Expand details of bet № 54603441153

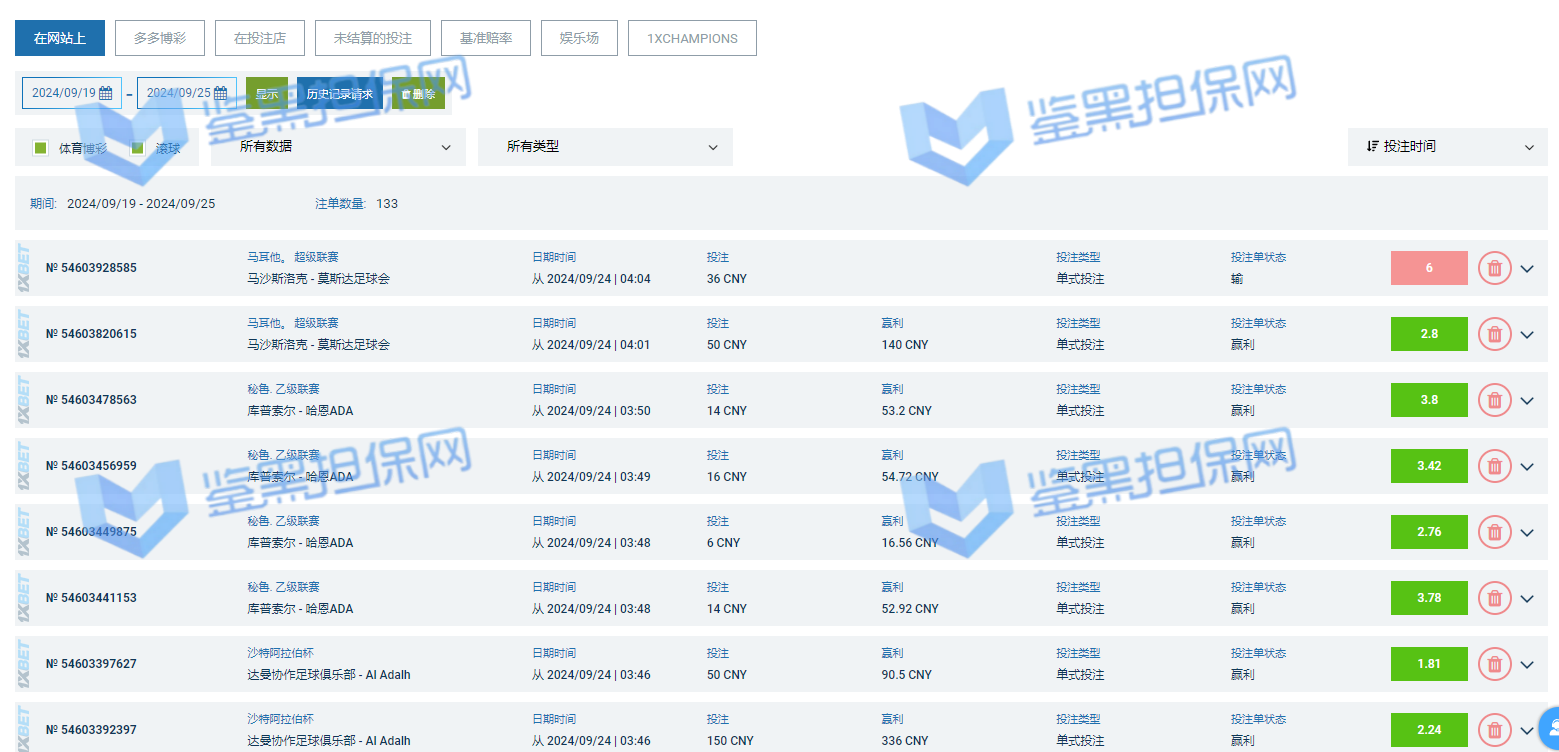click(1526, 599)
